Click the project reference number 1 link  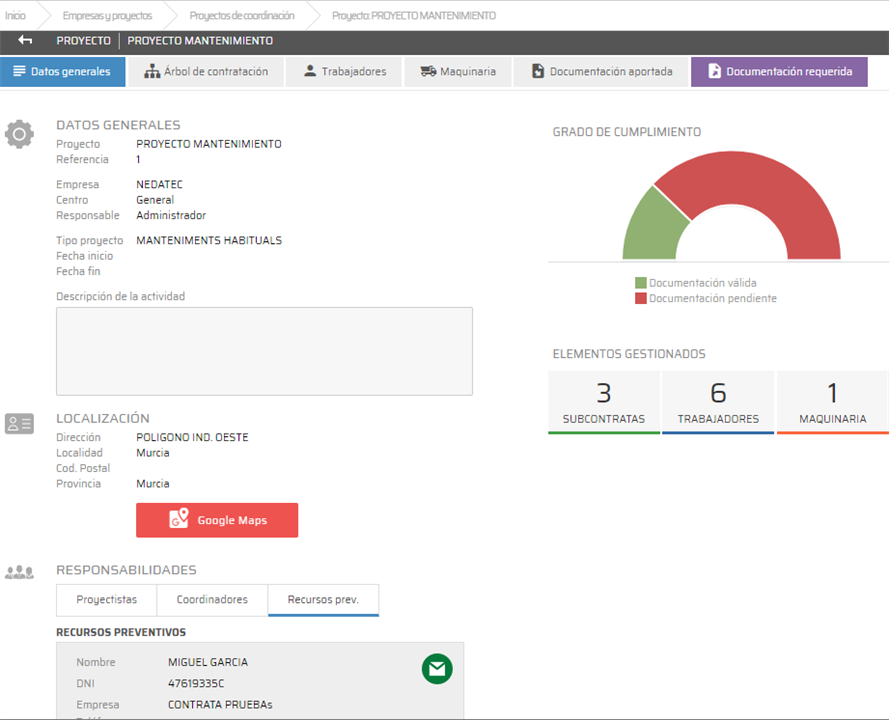(138, 160)
